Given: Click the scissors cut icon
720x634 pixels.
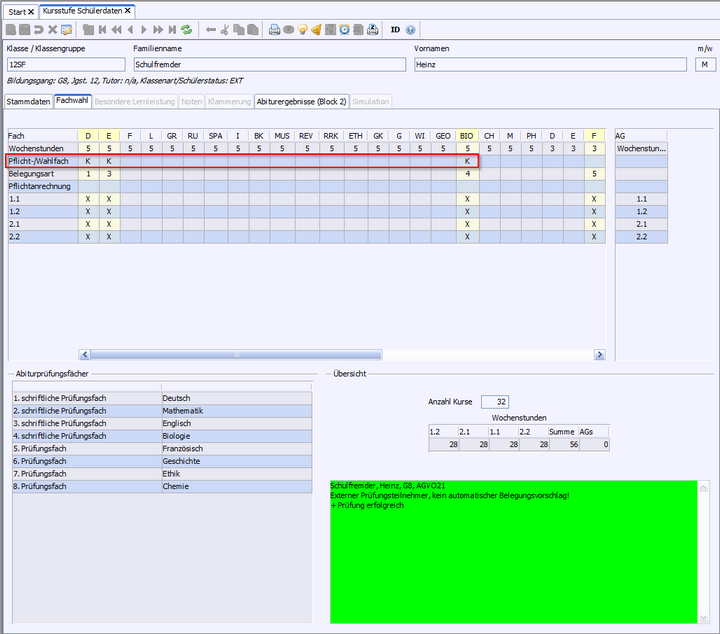Looking at the screenshot, I should tap(225, 30).
